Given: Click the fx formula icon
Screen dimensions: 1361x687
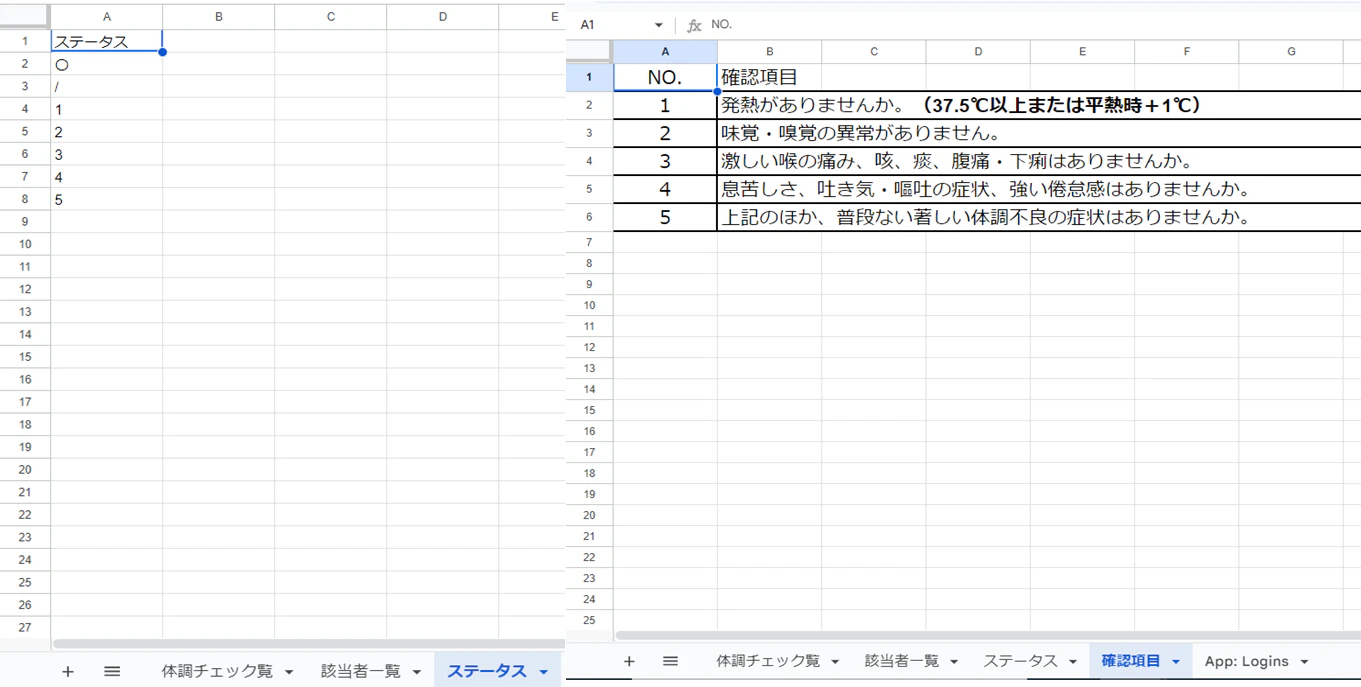Looking at the screenshot, I should tap(694, 25).
